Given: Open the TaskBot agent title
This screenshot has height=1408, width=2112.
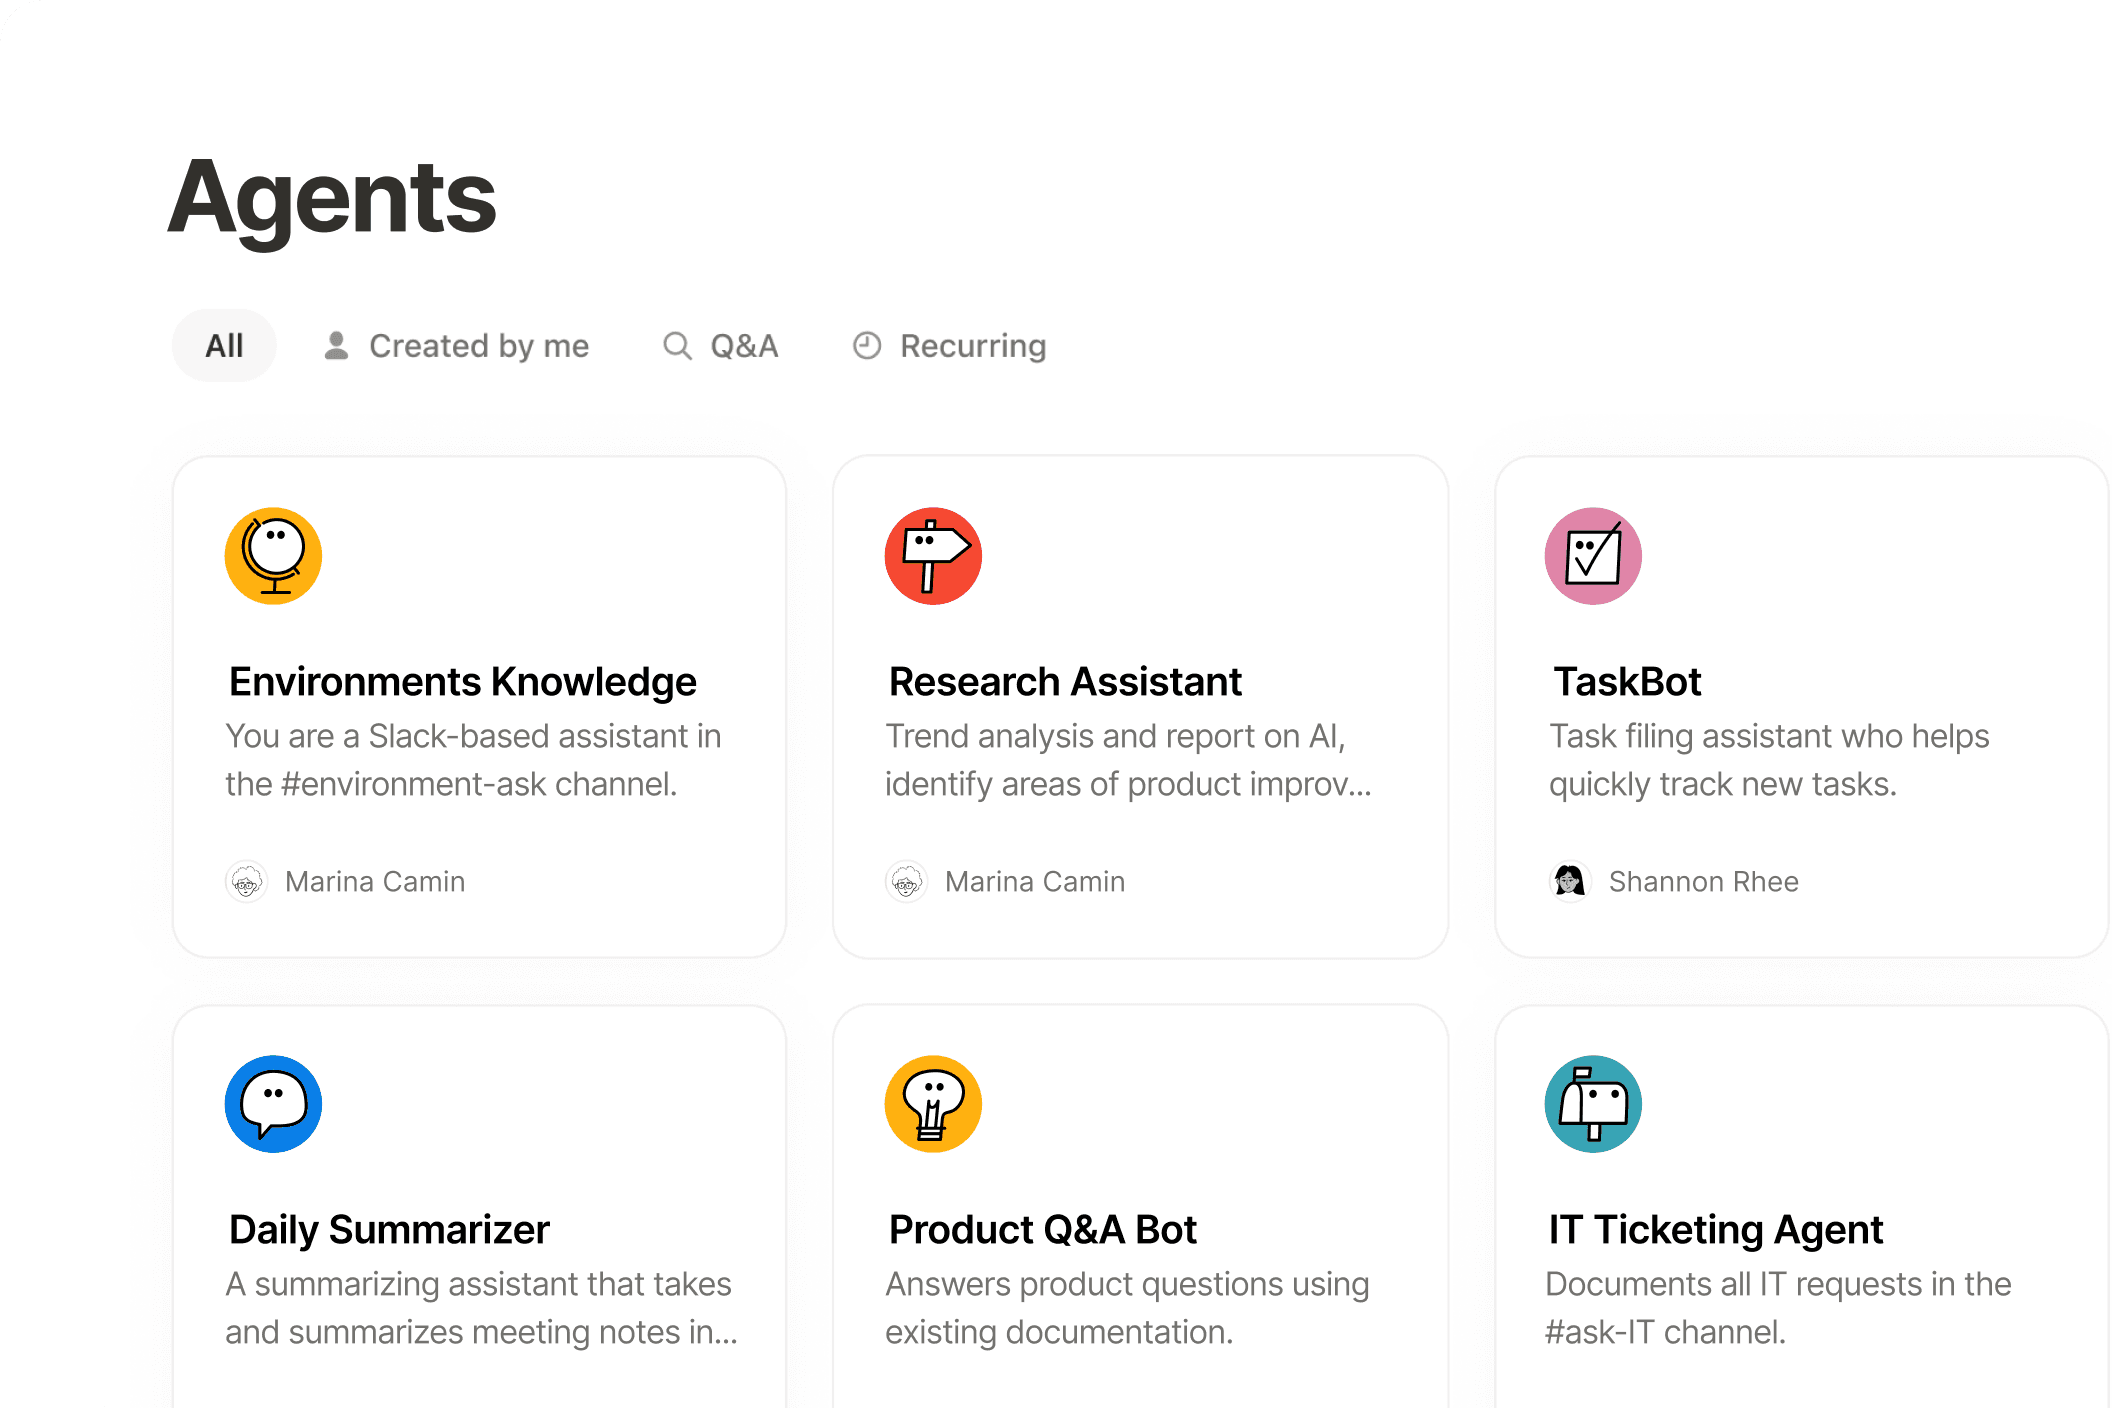Looking at the screenshot, I should point(1627,682).
